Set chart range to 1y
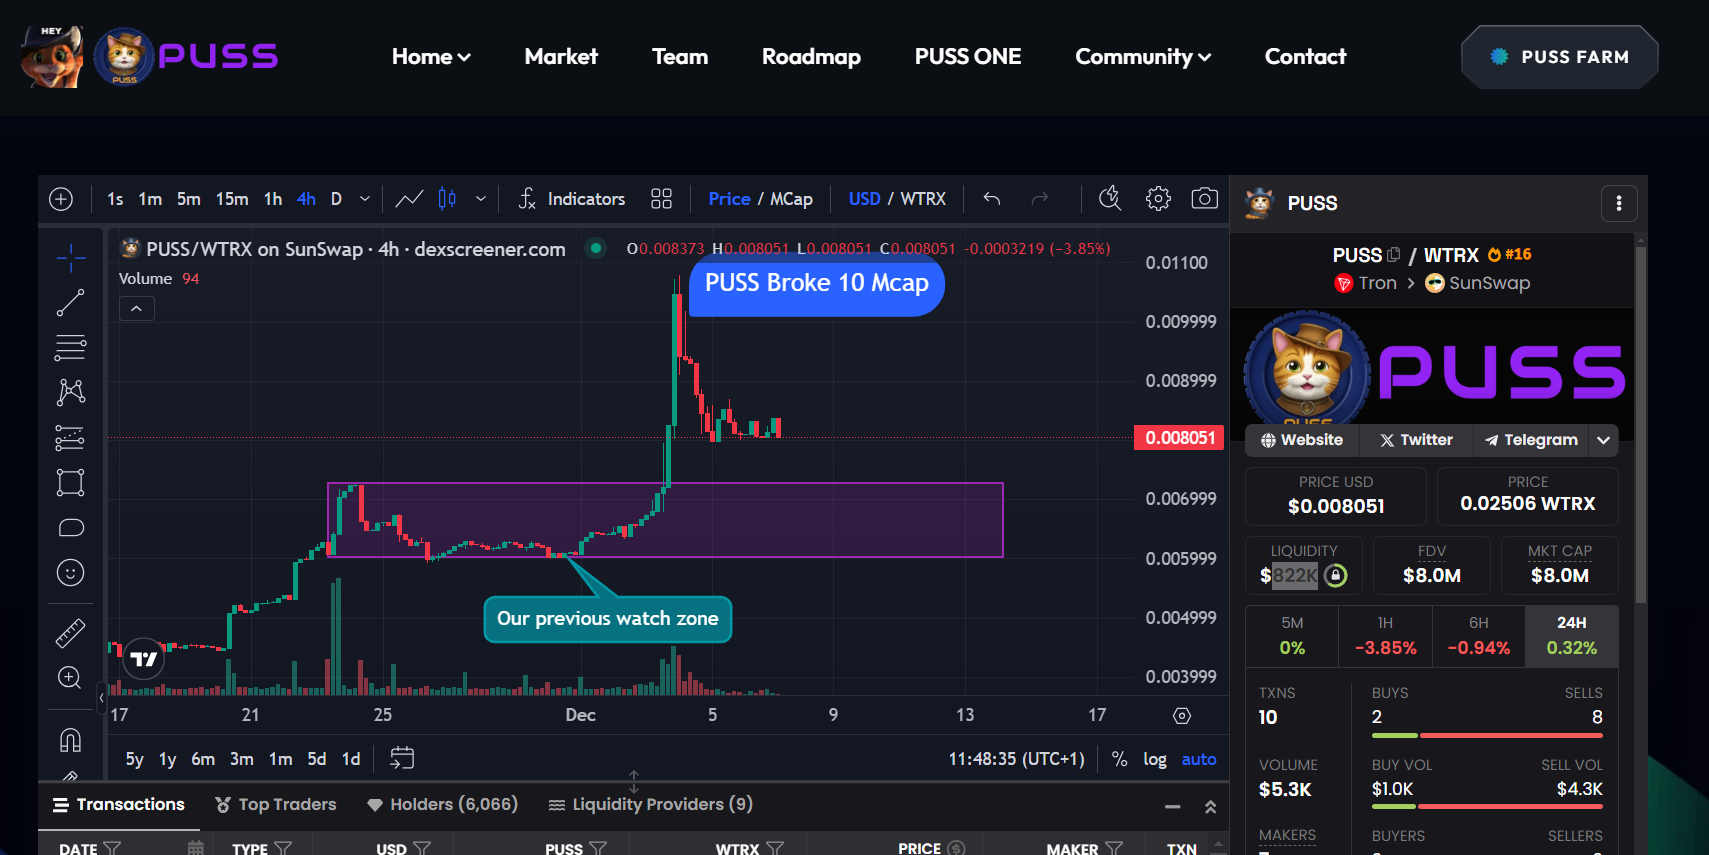The height and width of the screenshot is (855, 1709). (167, 759)
